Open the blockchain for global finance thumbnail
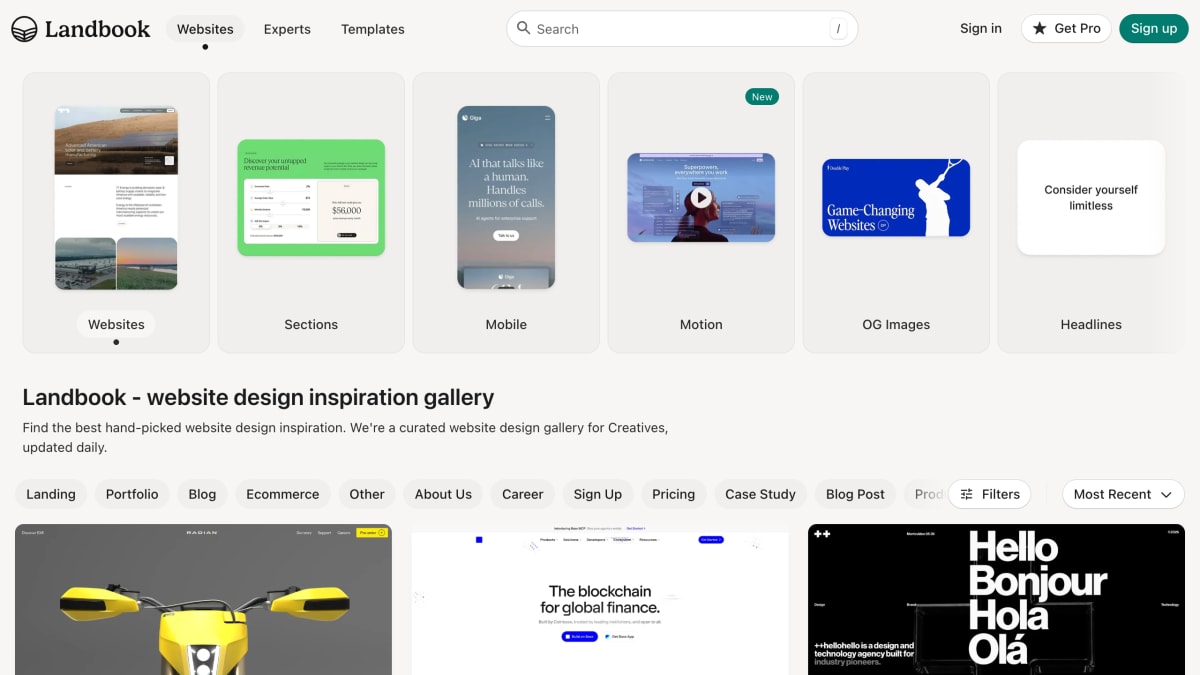 600,599
